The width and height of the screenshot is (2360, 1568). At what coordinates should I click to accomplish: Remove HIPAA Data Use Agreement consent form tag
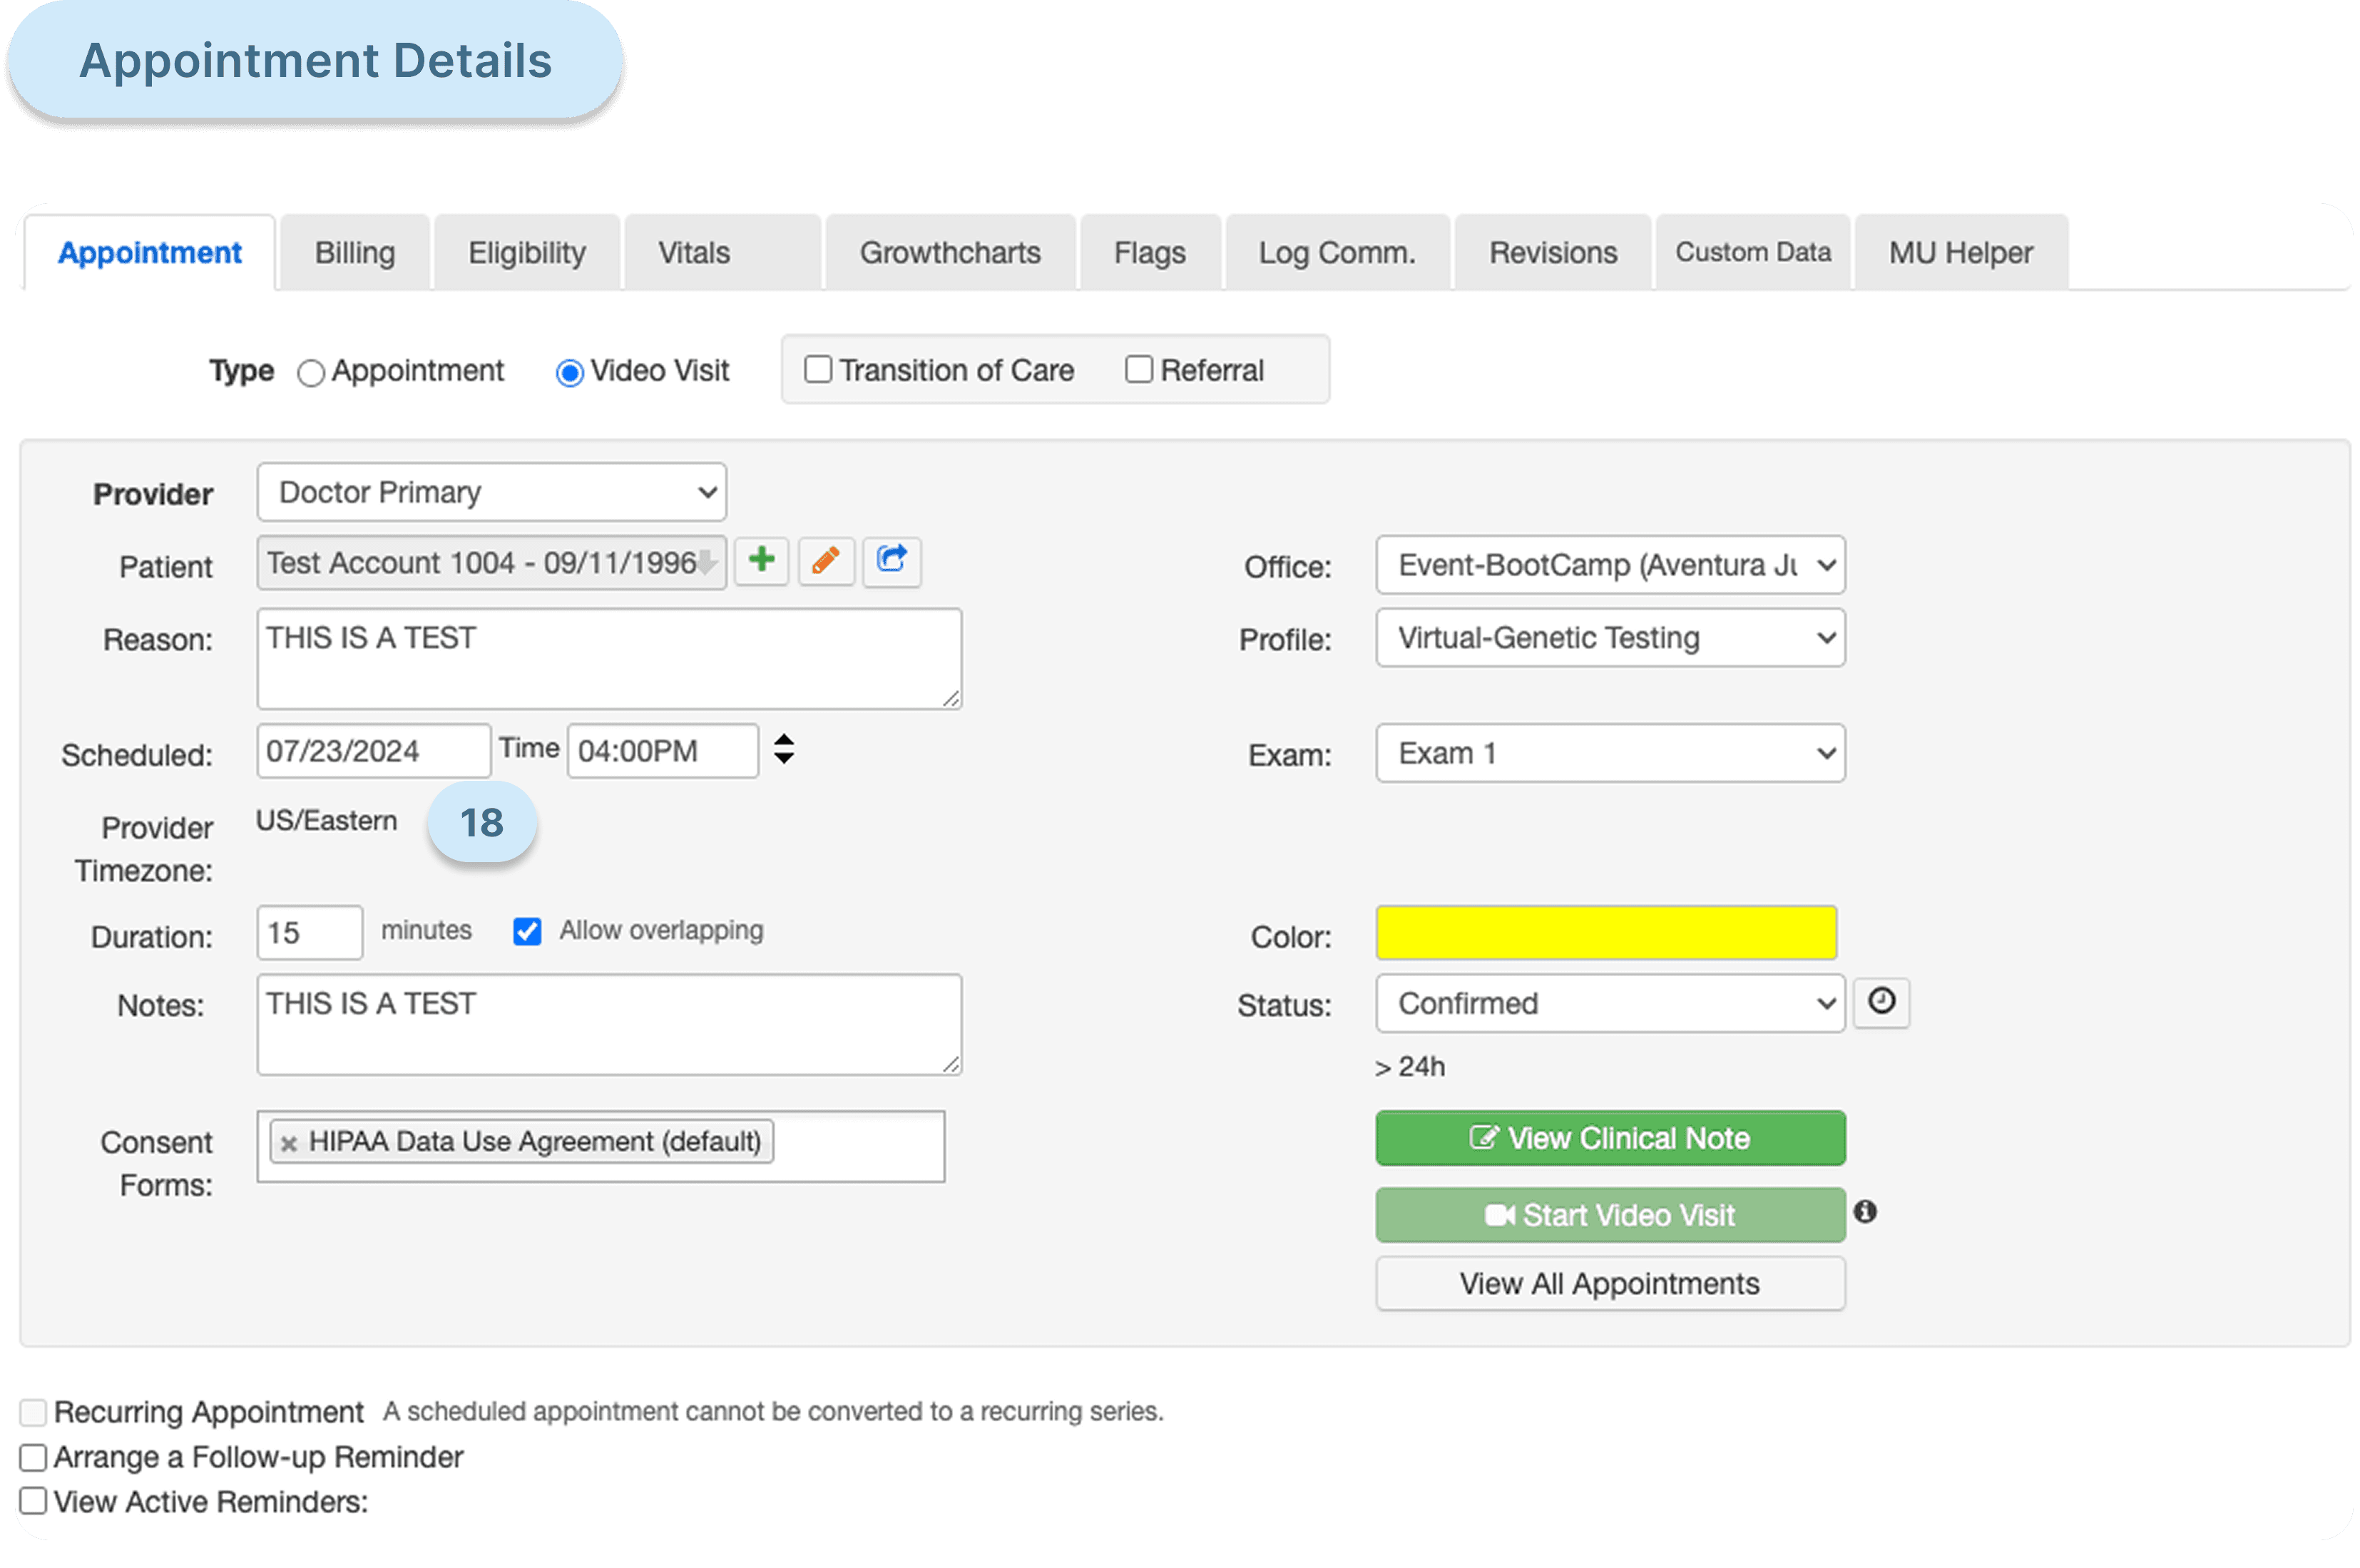289,1143
